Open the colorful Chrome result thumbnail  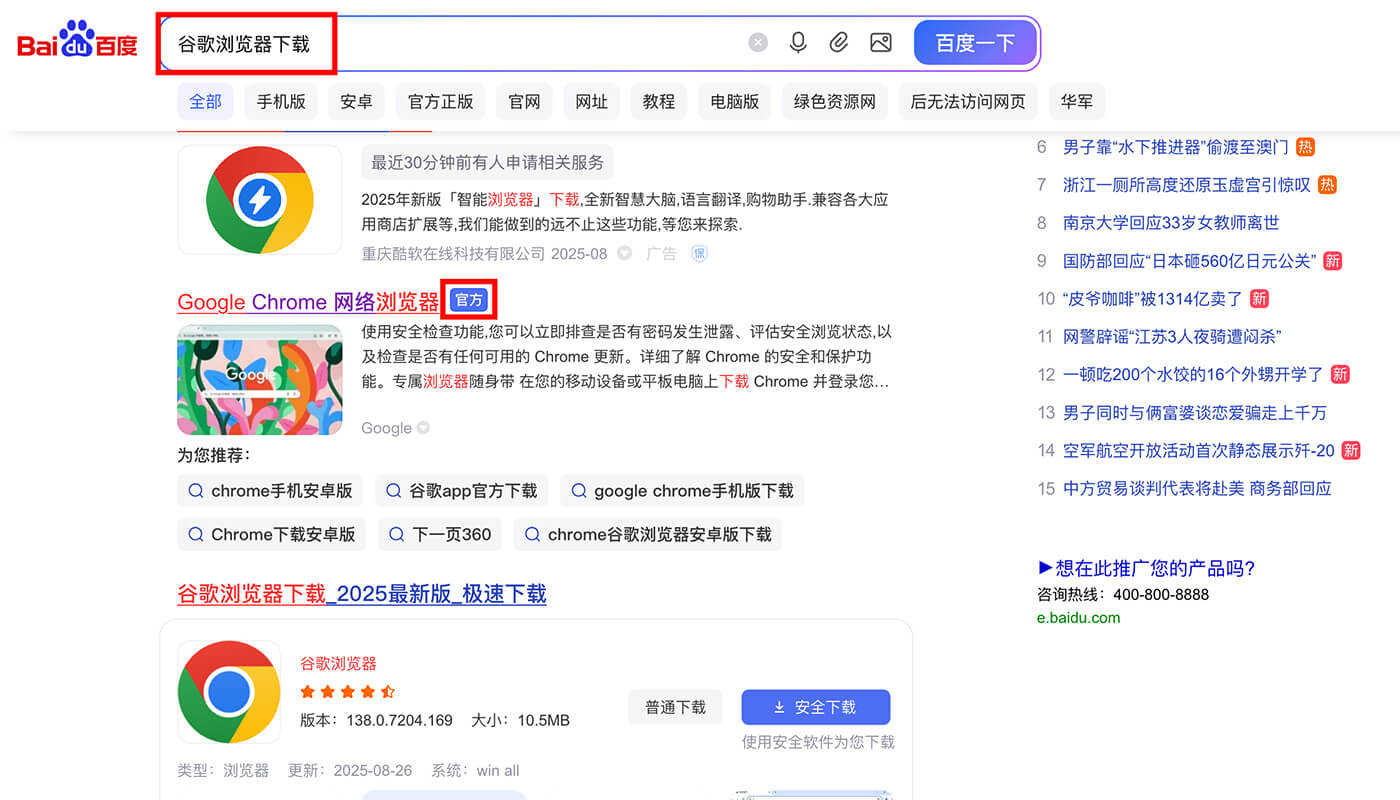[260, 380]
